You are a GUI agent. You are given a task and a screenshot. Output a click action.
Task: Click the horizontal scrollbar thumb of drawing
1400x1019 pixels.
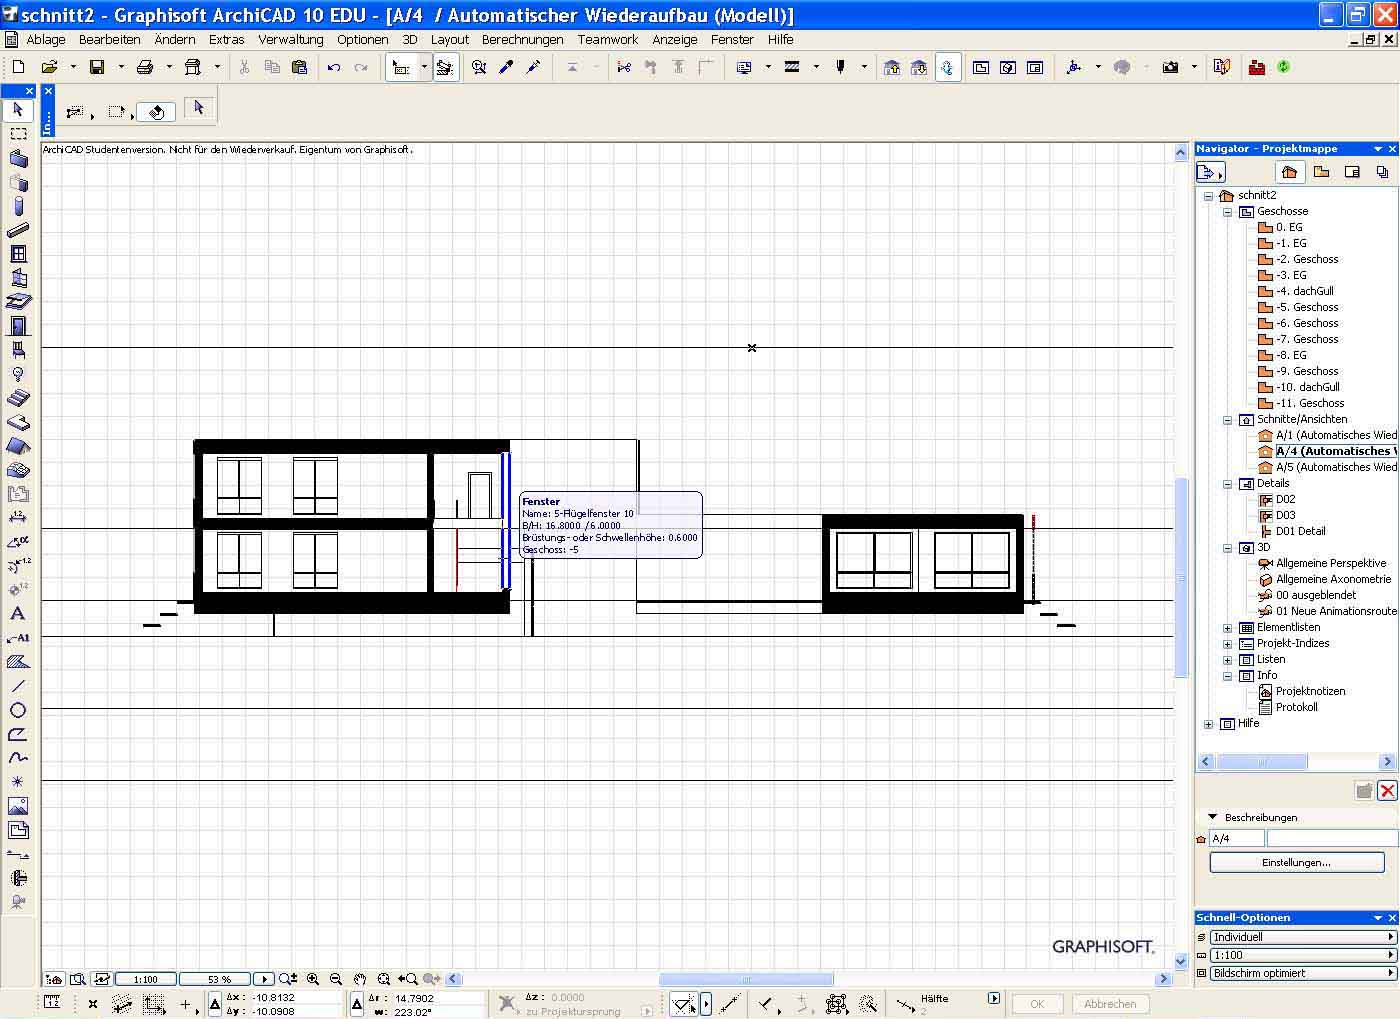(x=745, y=979)
